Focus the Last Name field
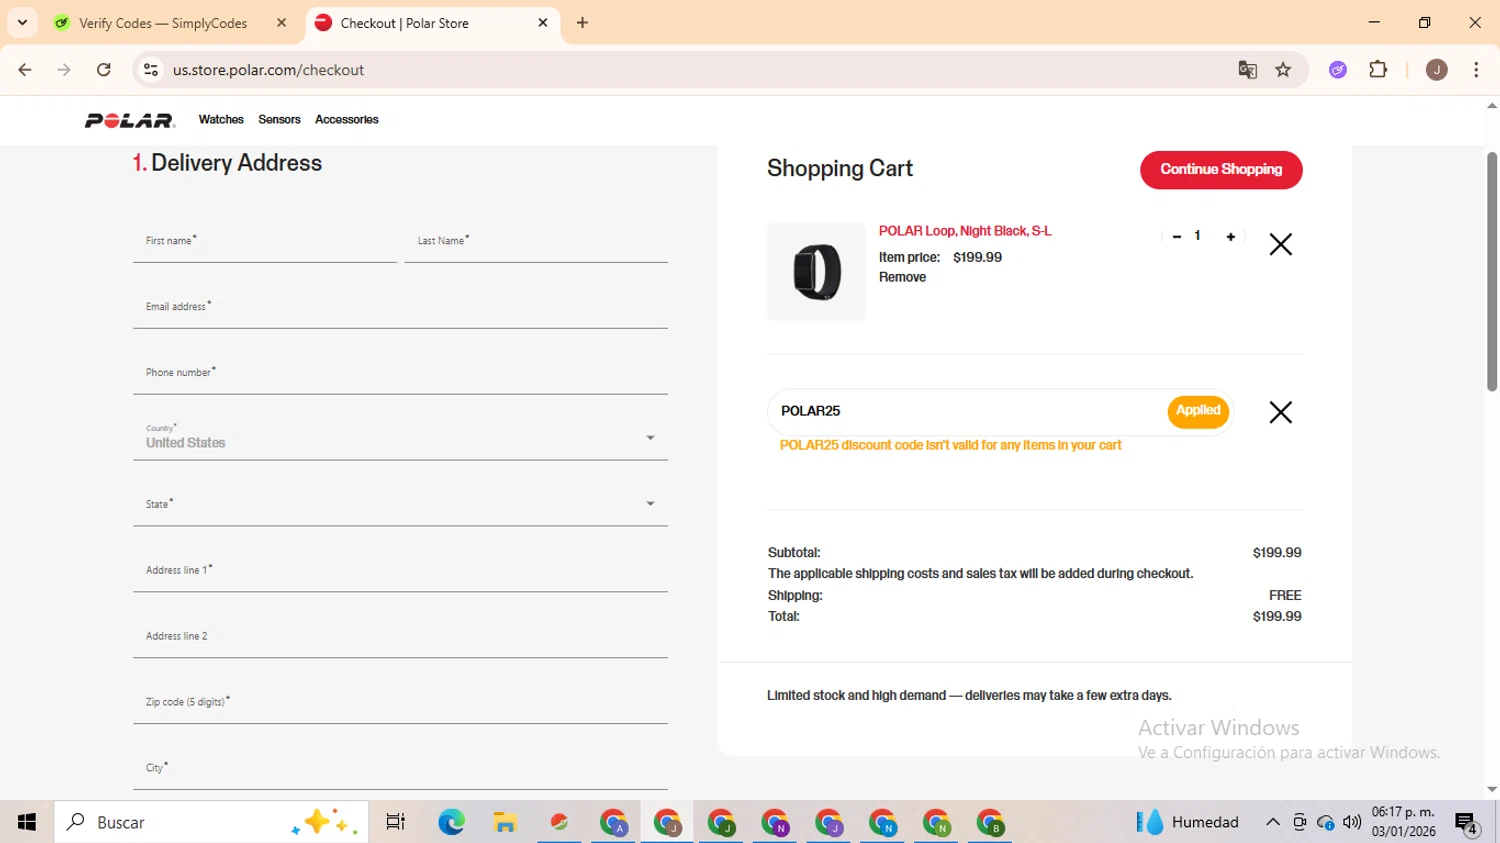The height and width of the screenshot is (843, 1500). [536, 241]
